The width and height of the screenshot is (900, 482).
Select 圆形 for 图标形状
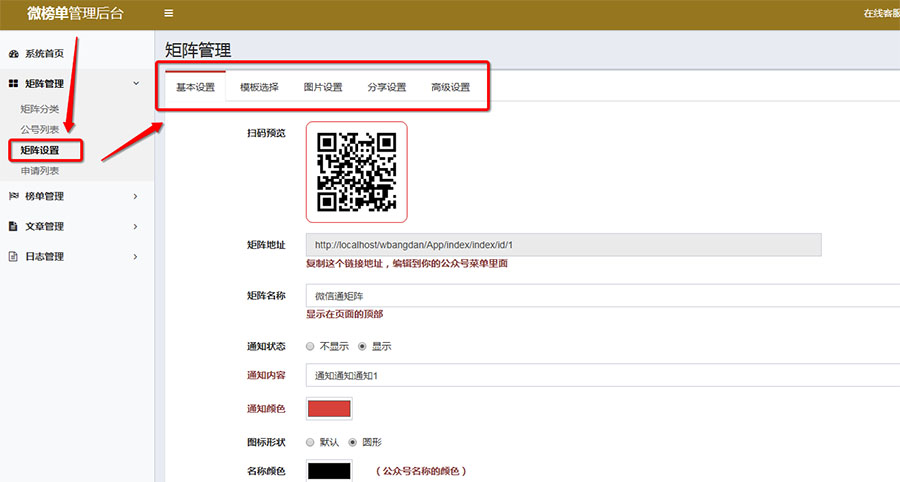pyautogui.click(x=352, y=442)
